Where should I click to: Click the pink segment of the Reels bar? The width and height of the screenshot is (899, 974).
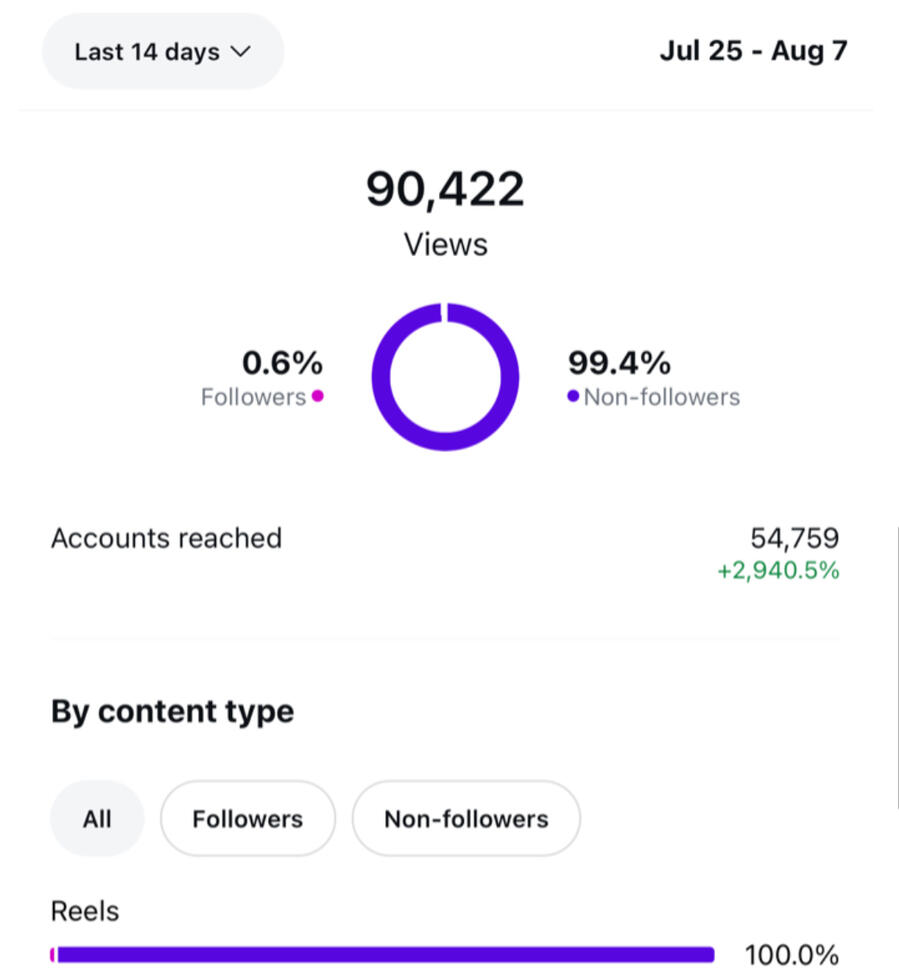pos(52,955)
